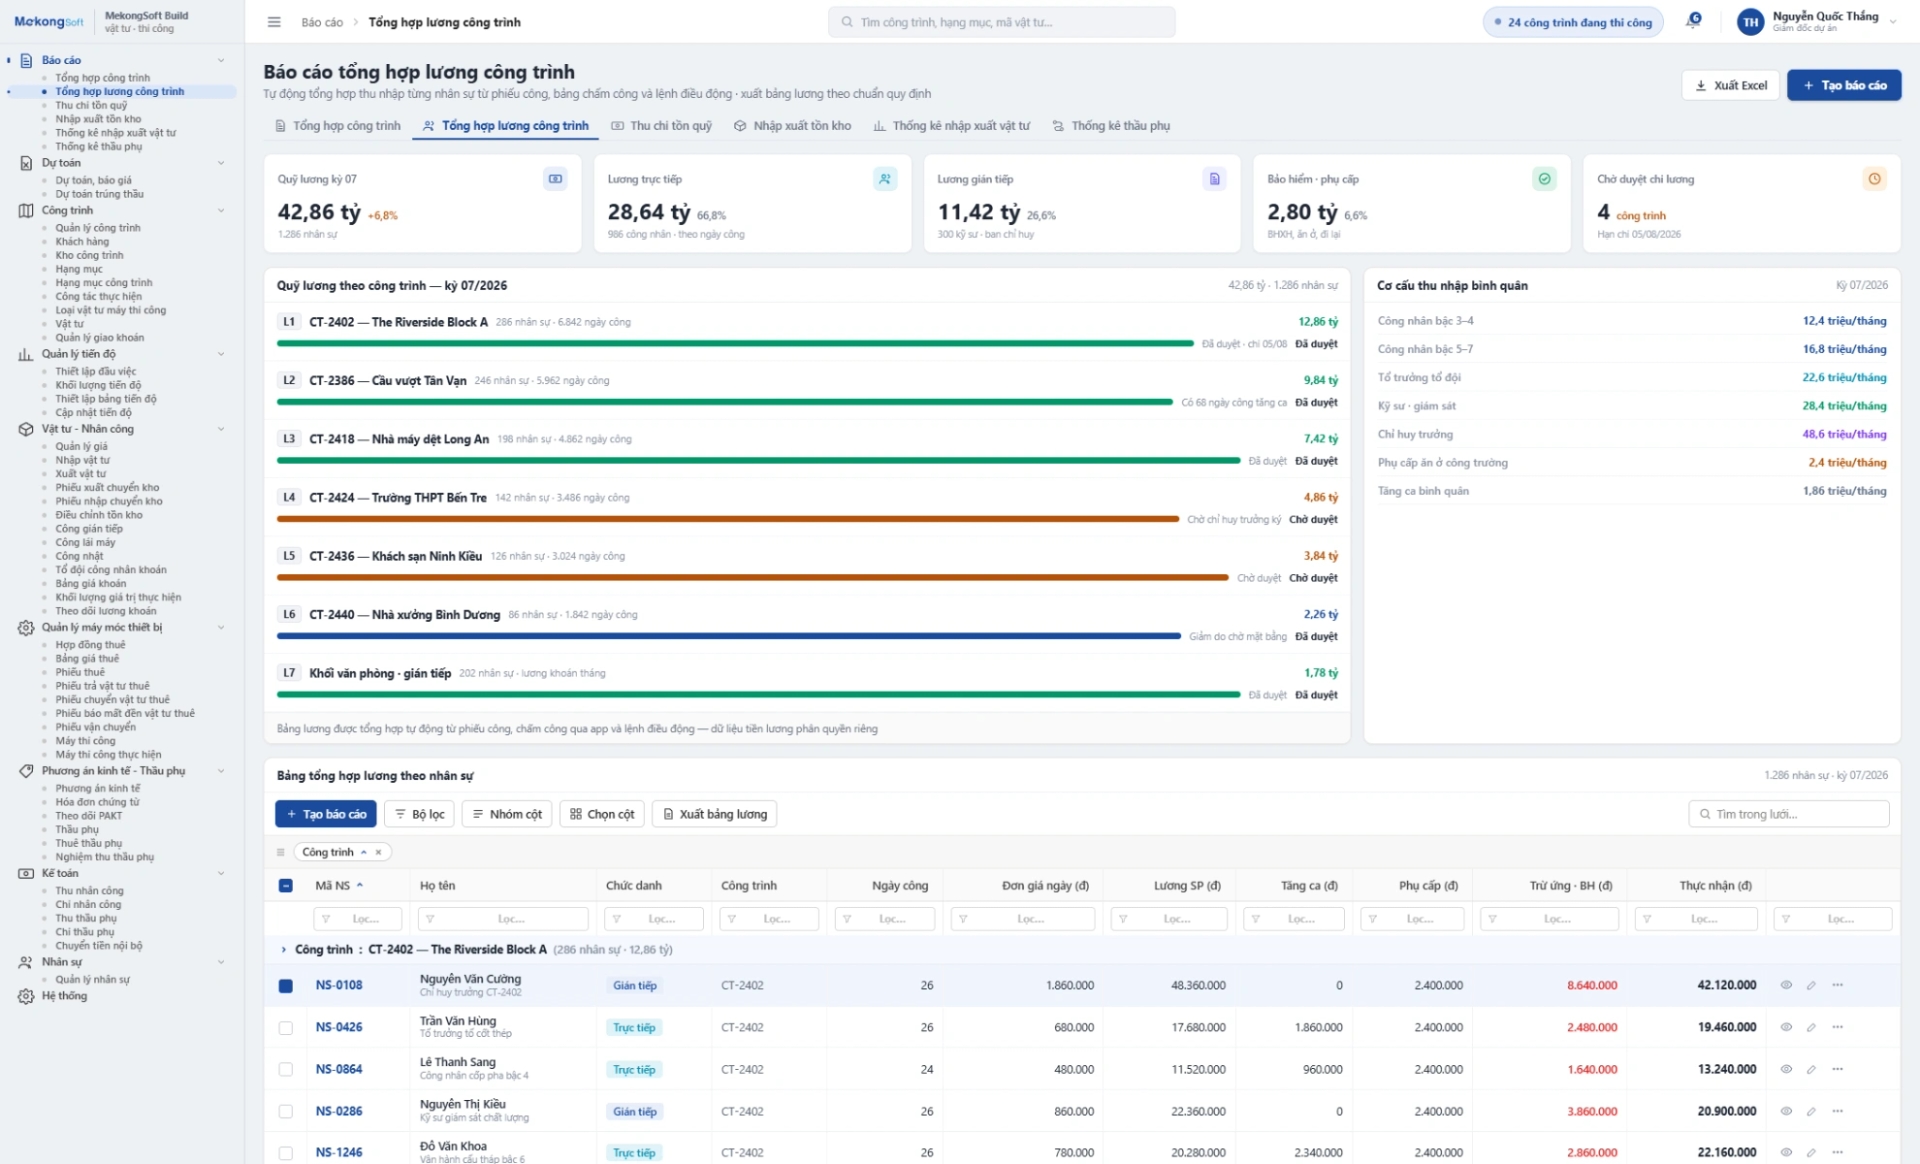
Task: Click the Dự toán section icon in sidebar
Action: (26, 163)
